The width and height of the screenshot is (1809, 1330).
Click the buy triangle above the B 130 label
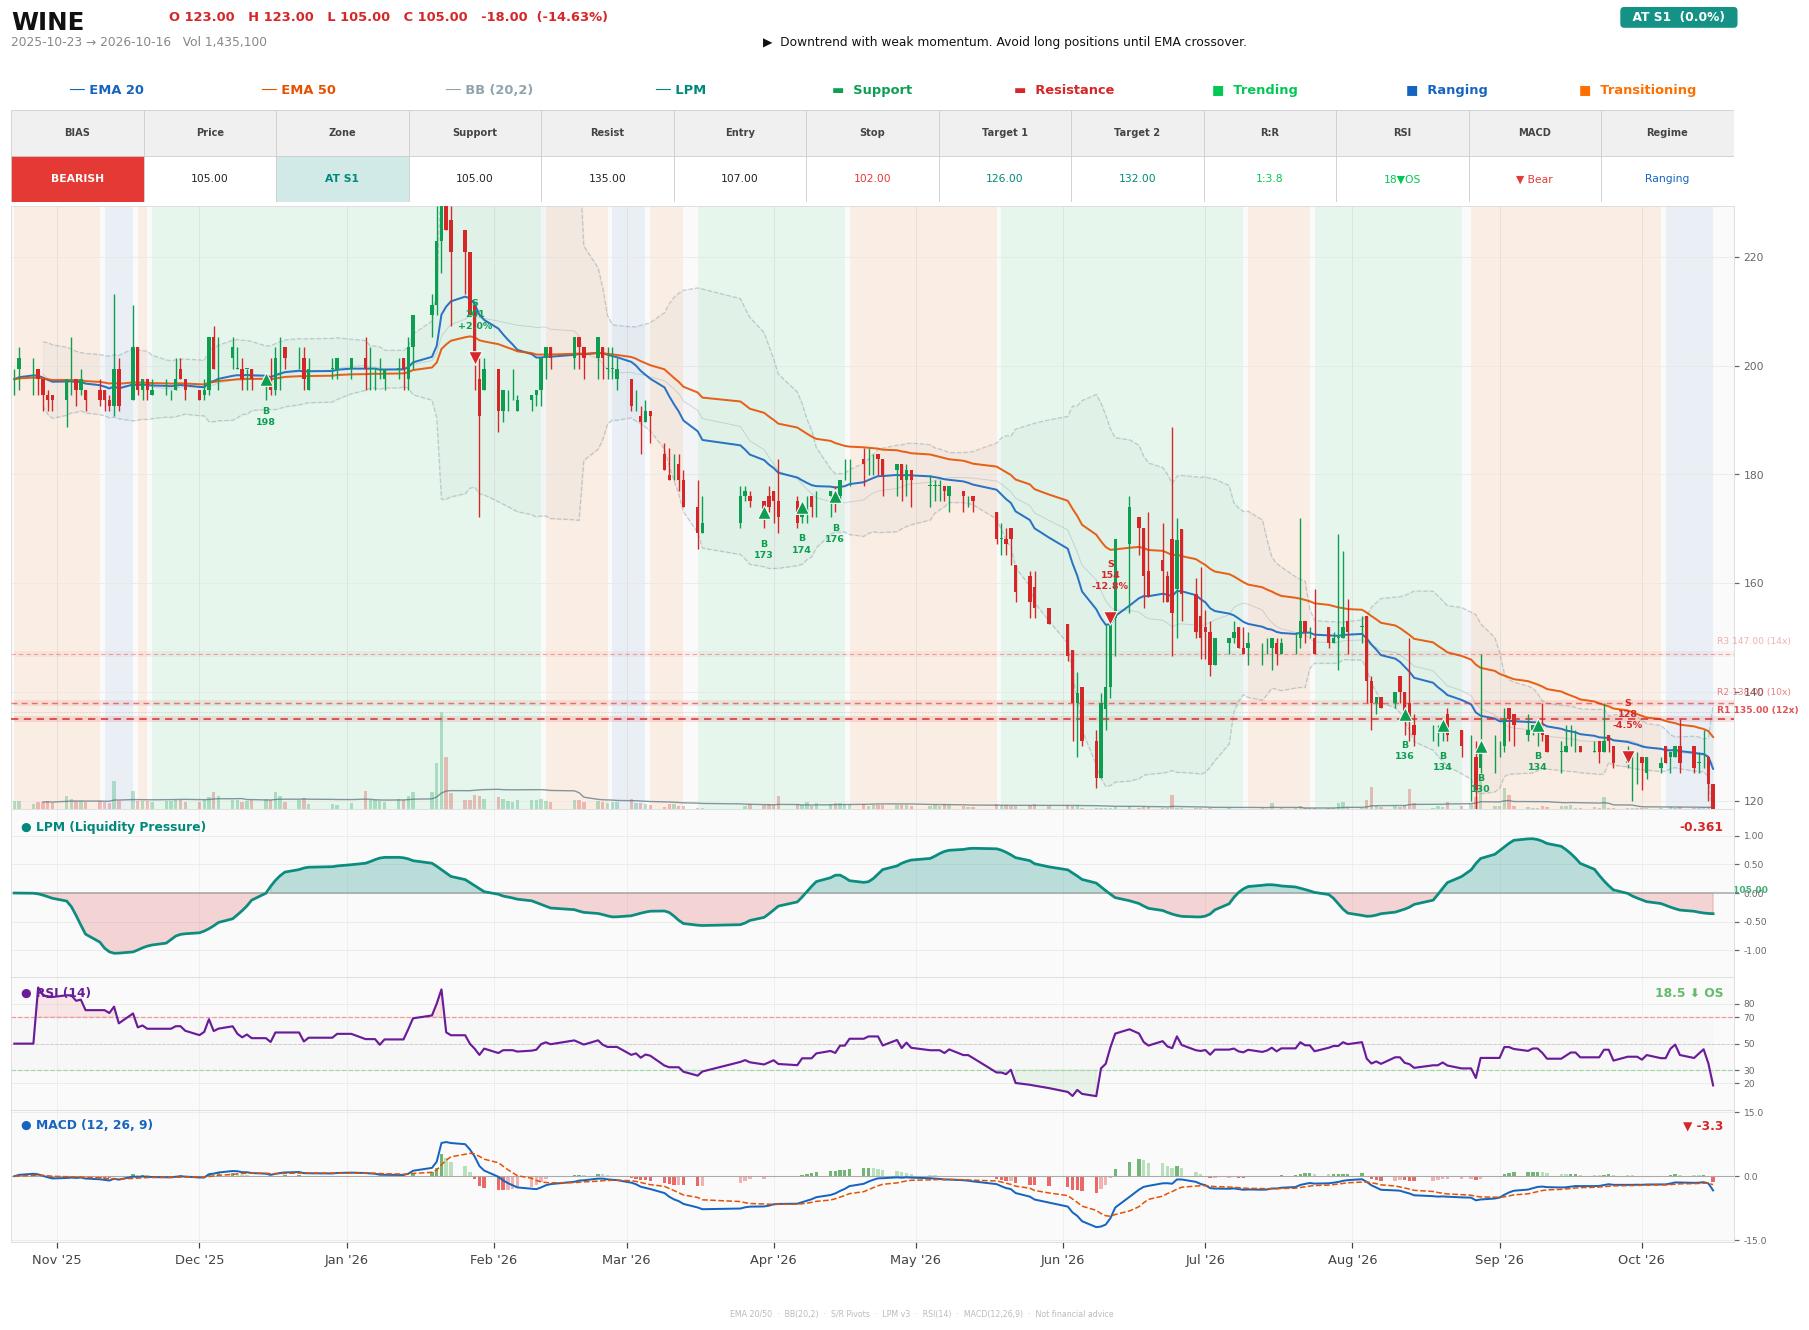click(x=1481, y=747)
